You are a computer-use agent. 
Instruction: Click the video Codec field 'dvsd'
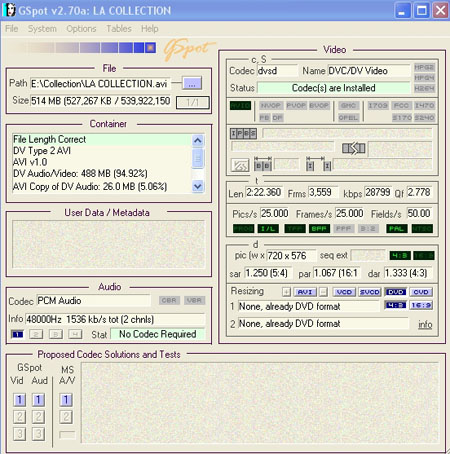pyautogui.click(x=277, y=71)
